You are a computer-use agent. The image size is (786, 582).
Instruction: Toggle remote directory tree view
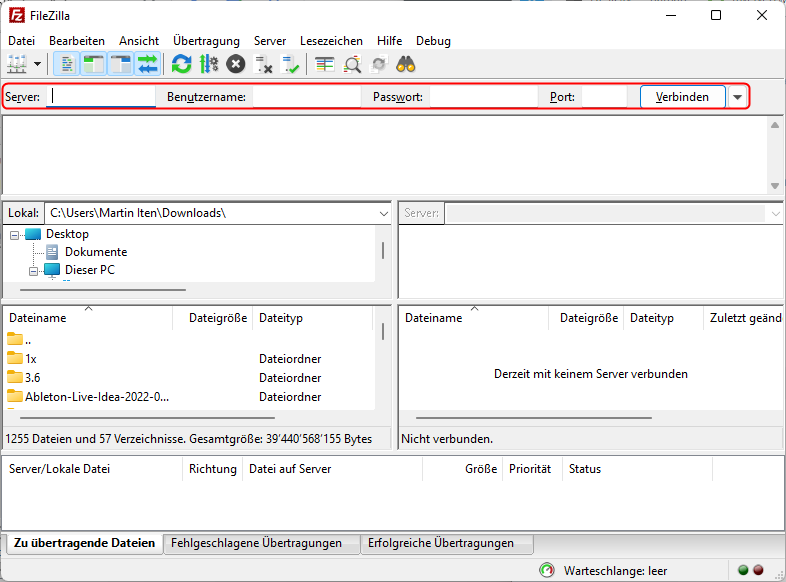tap(121, 64)
